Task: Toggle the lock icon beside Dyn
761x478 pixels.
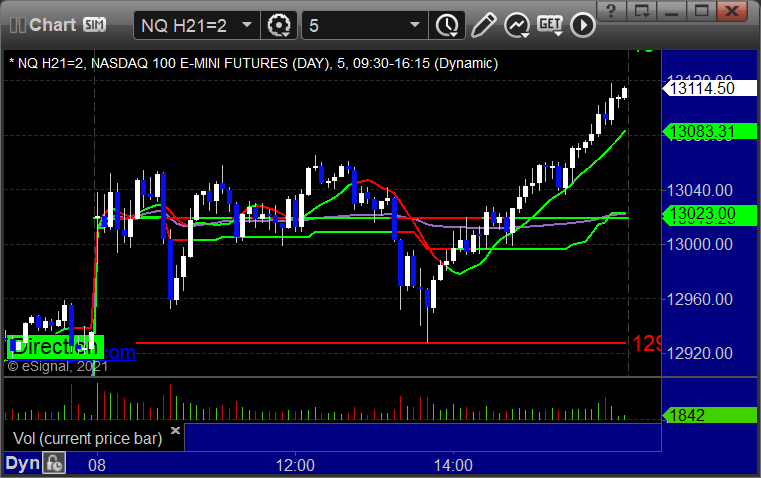Action: (54, 462)
